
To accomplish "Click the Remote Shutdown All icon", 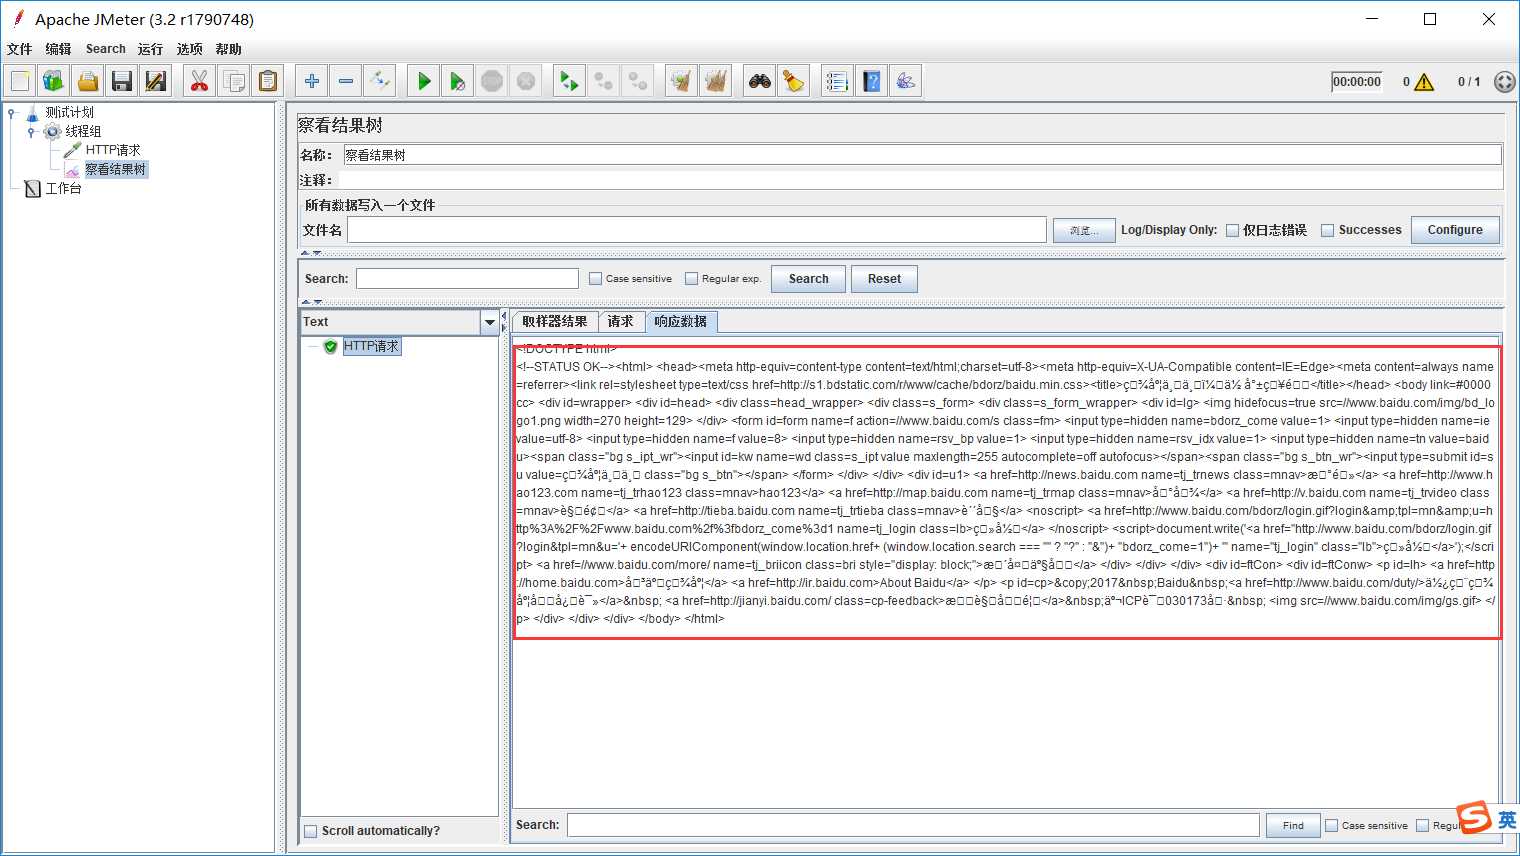I will click(x=638, y=81).
